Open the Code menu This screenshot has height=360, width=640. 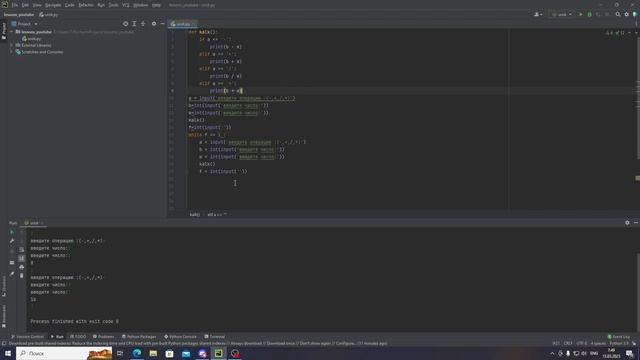(70, 5)
